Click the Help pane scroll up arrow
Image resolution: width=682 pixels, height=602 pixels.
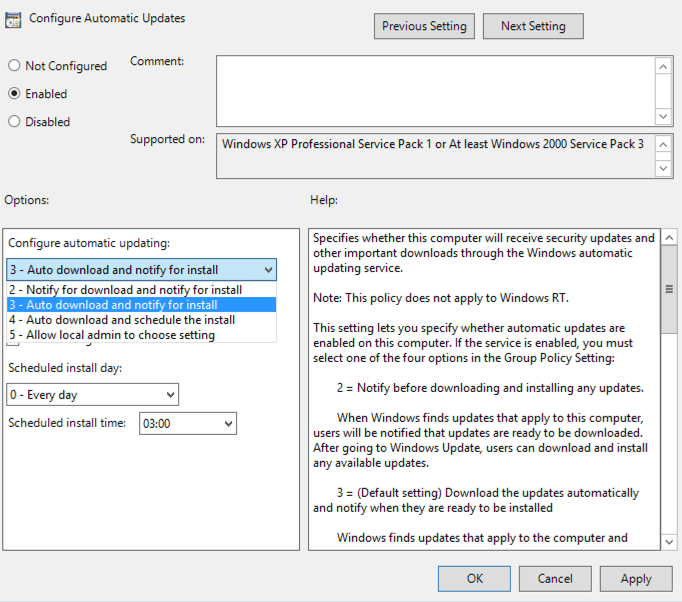[669, 237]
